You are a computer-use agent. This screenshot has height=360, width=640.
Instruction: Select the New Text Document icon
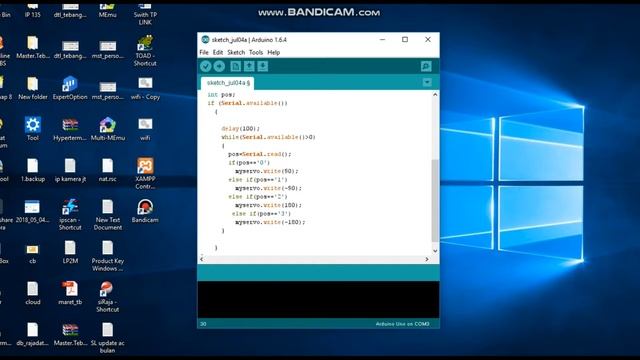click(107, 215)
